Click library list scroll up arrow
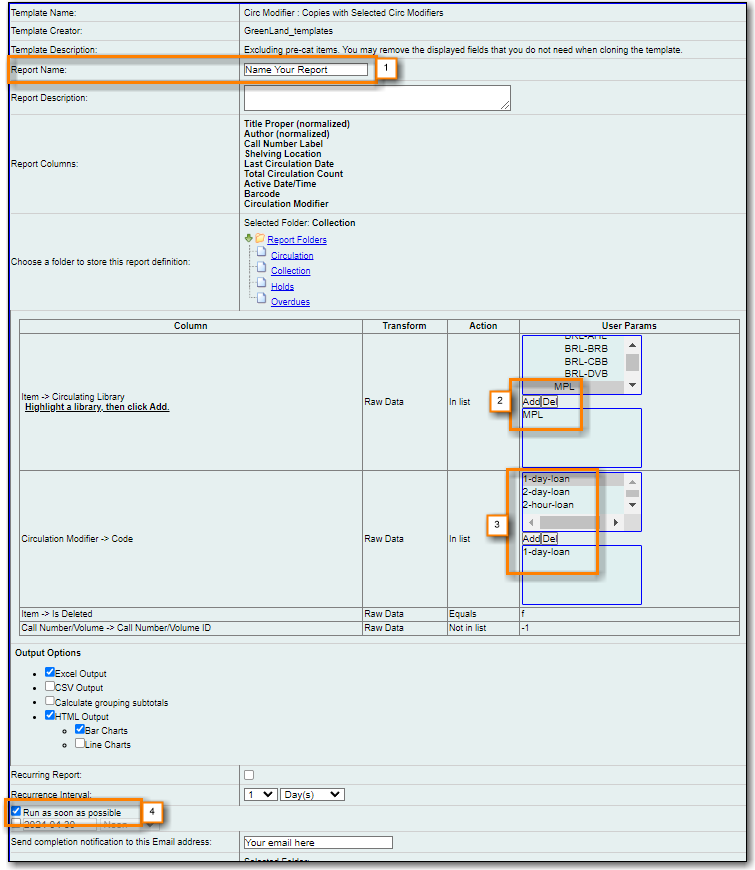 point(632,345)
